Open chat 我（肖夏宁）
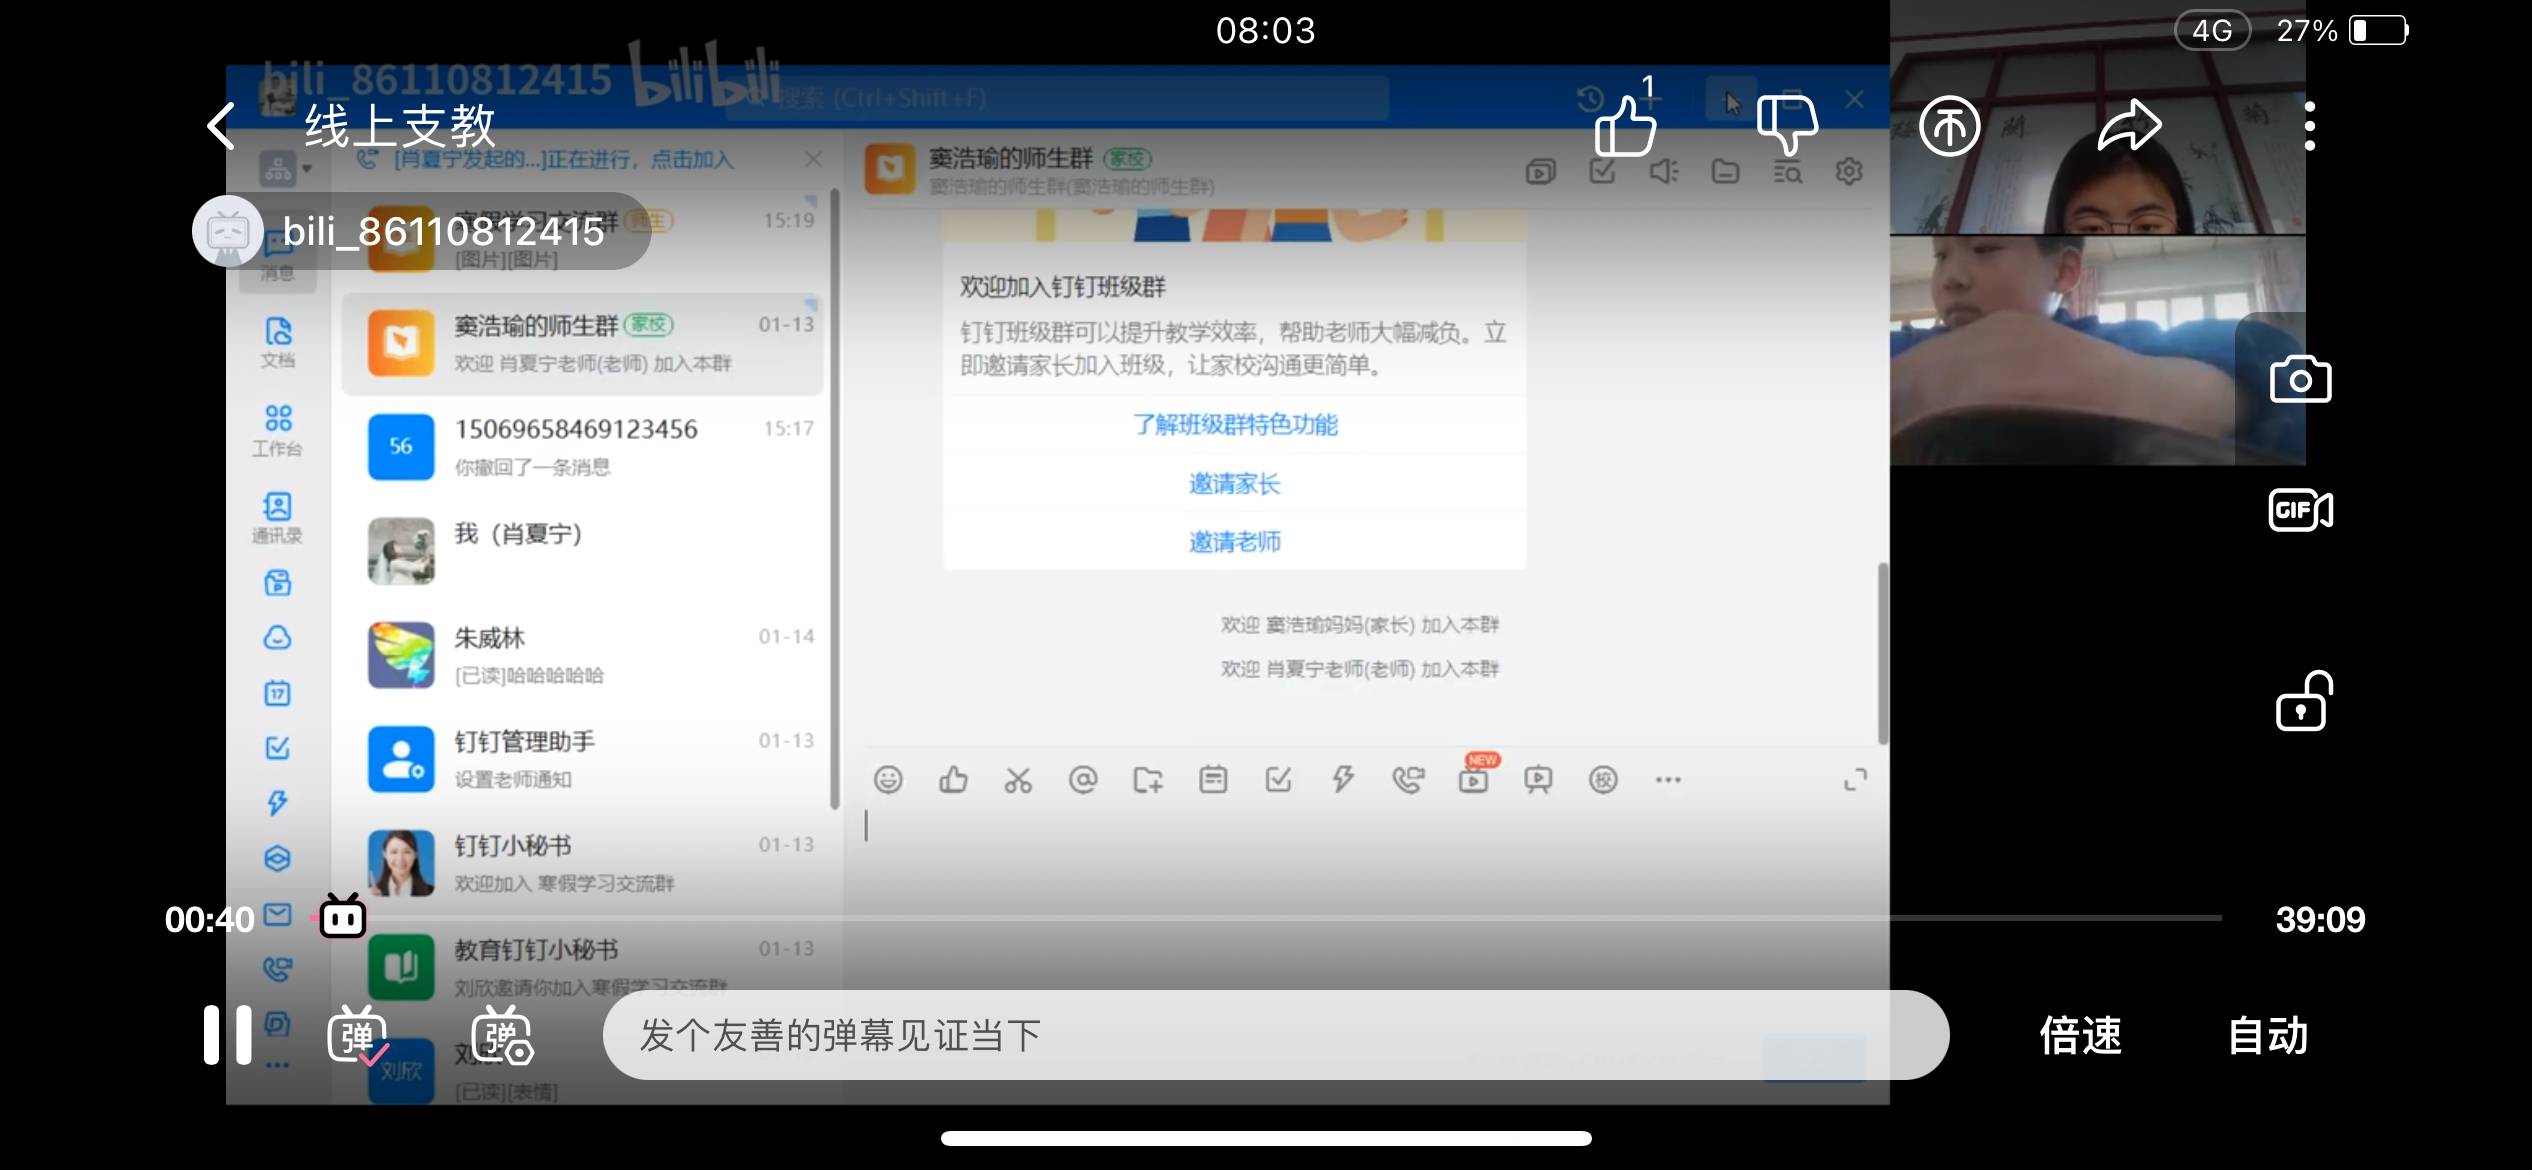Screen dimensions: 2532x1170 [x=583, y=551]
